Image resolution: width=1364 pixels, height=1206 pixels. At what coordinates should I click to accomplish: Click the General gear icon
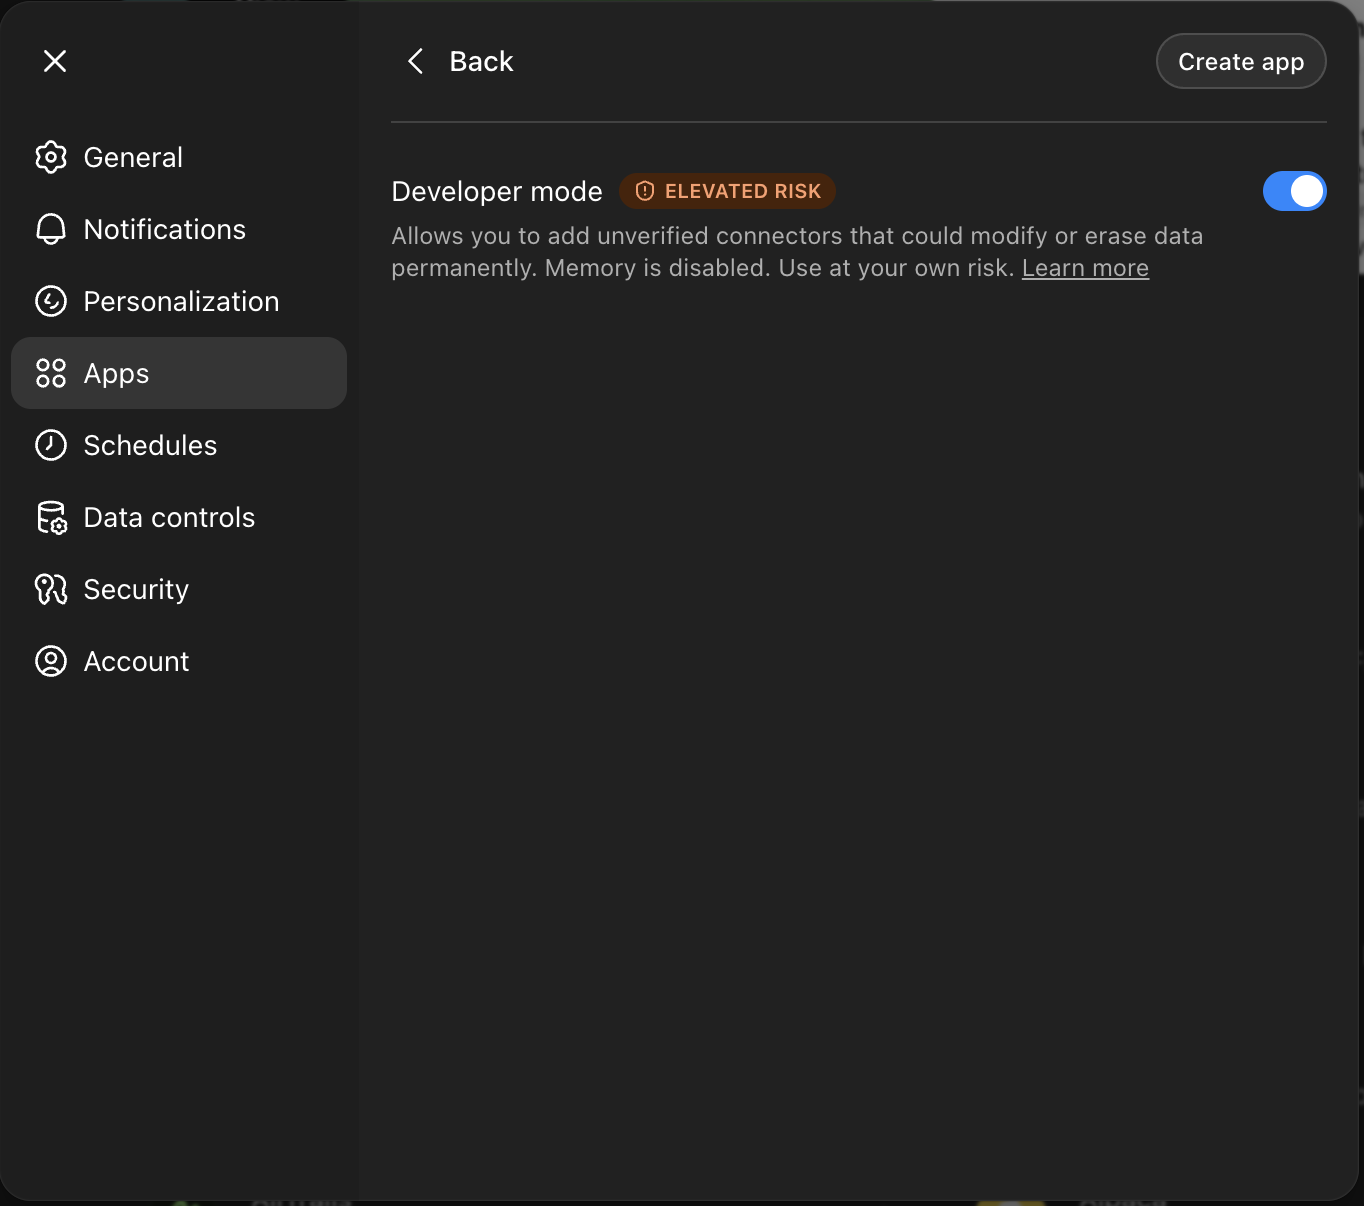click(51, 157)
